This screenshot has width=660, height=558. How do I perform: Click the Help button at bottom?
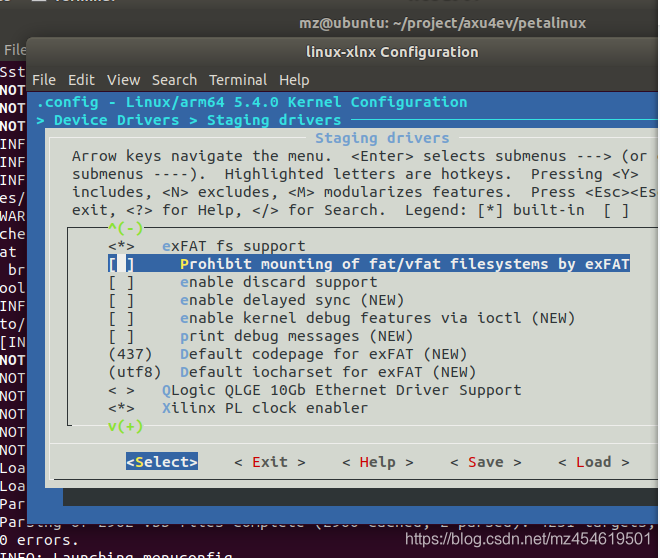coord(378,462)
